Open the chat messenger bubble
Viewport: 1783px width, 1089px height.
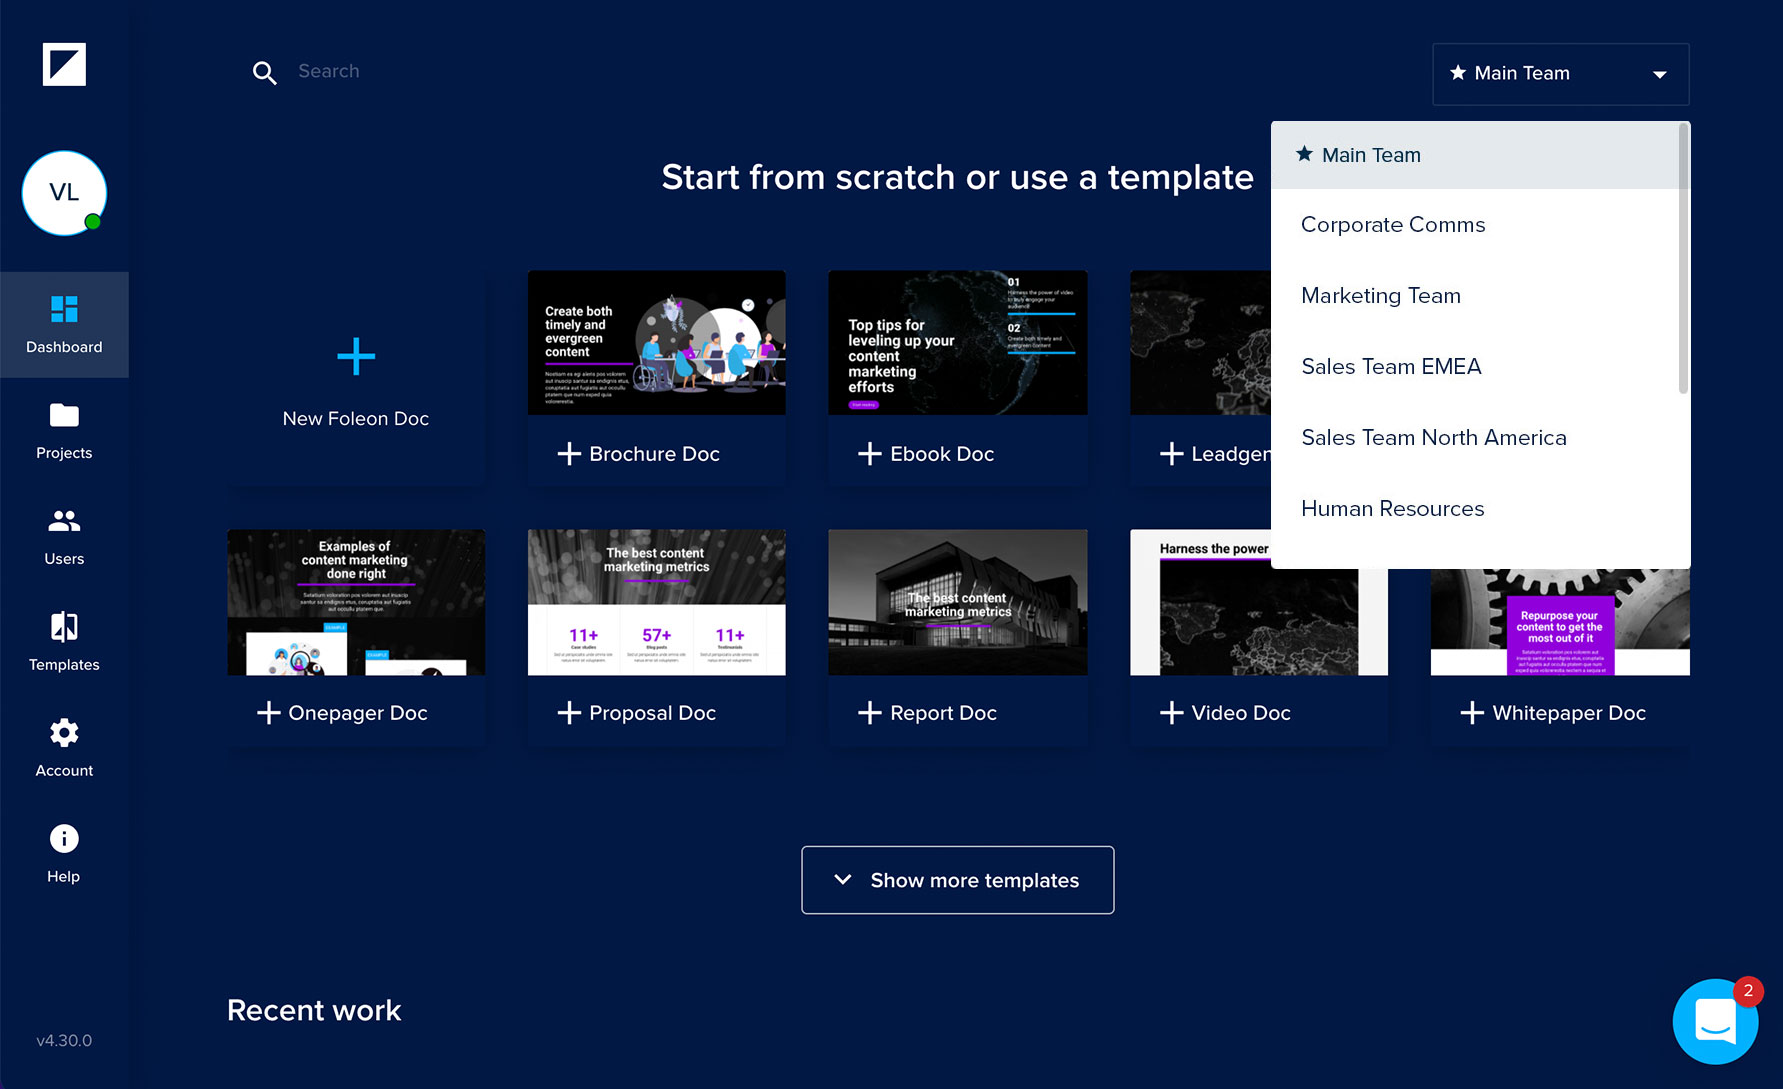[1715, 1021]
